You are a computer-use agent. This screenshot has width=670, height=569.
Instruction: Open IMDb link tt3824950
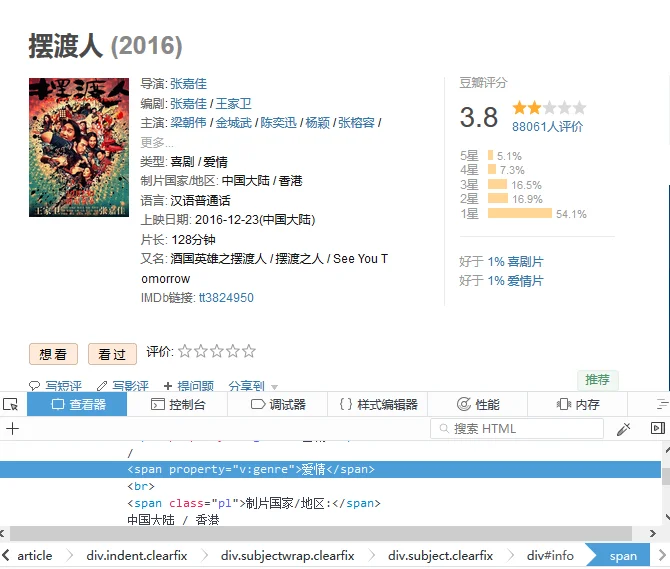[x=226, y=297]
